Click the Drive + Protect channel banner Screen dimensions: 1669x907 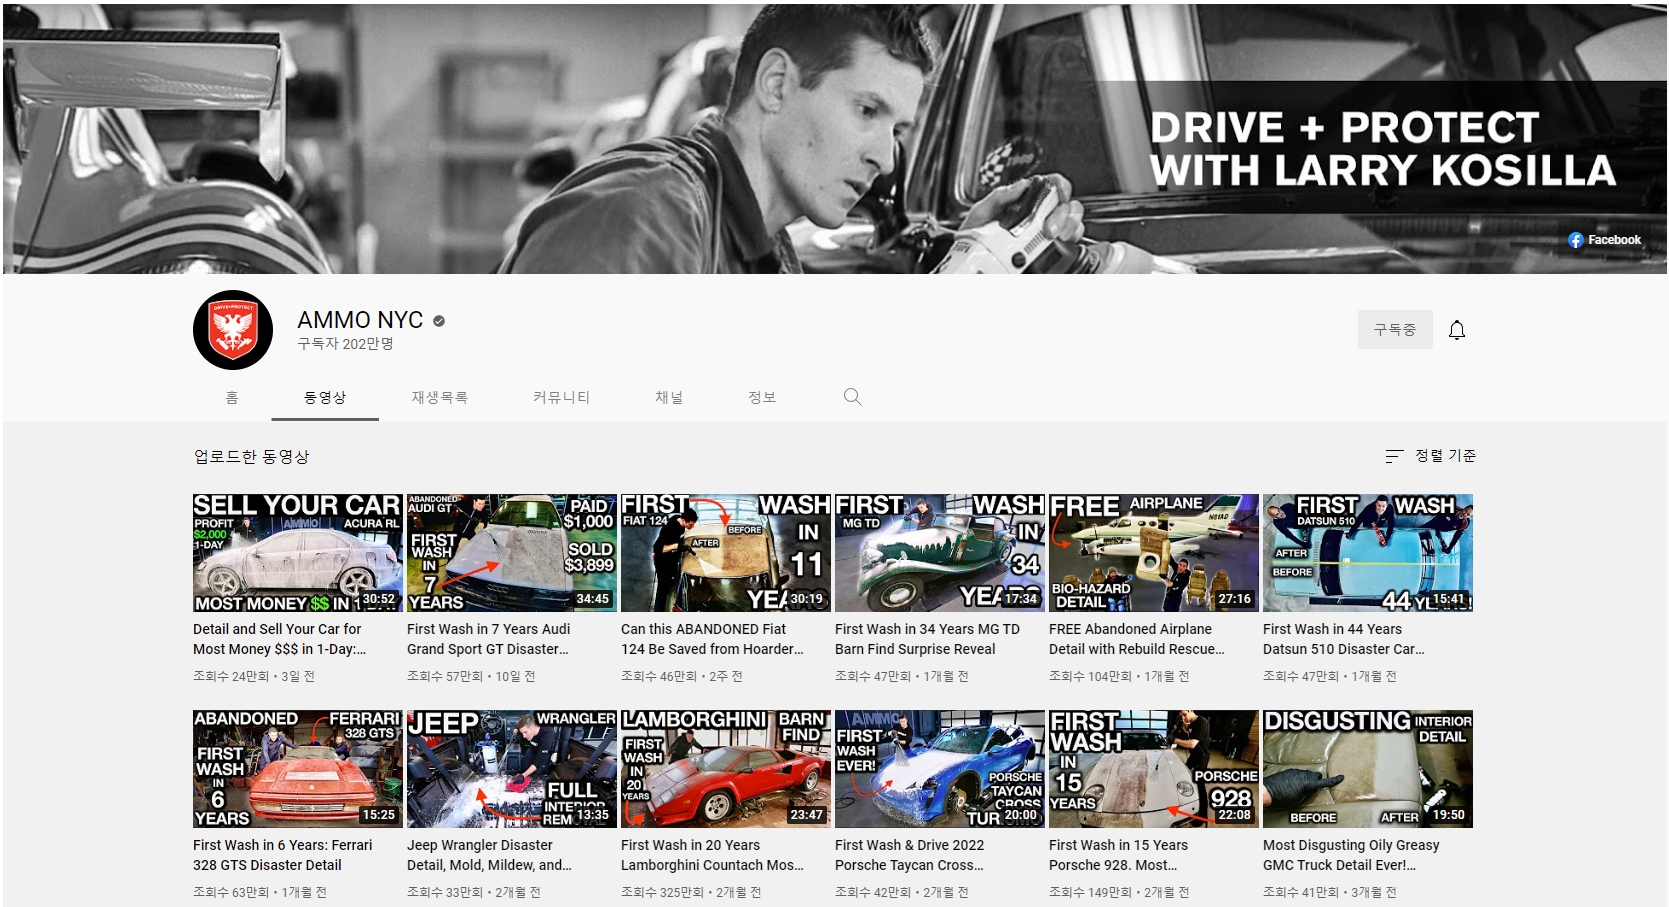point(834,138)
